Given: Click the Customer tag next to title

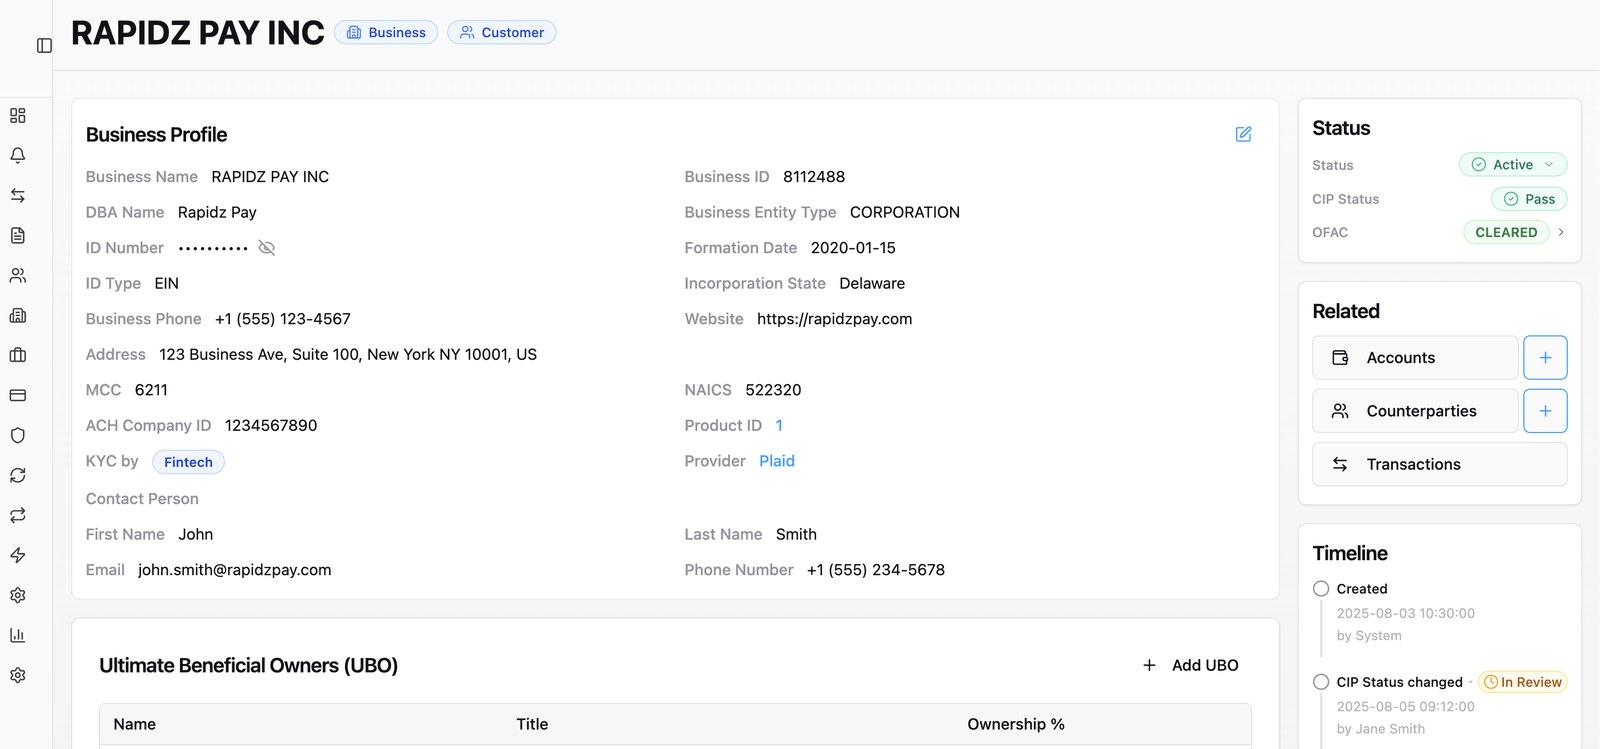Looking at the screenshot, I should coord(502,33).
